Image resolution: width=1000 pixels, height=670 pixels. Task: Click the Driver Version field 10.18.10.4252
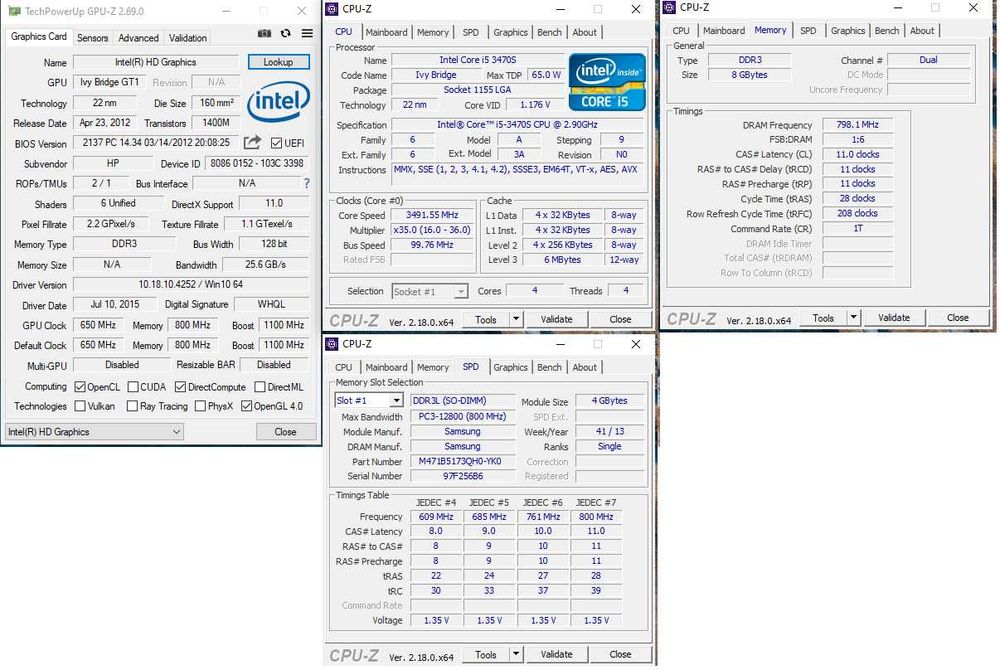[x=191, y=284]
